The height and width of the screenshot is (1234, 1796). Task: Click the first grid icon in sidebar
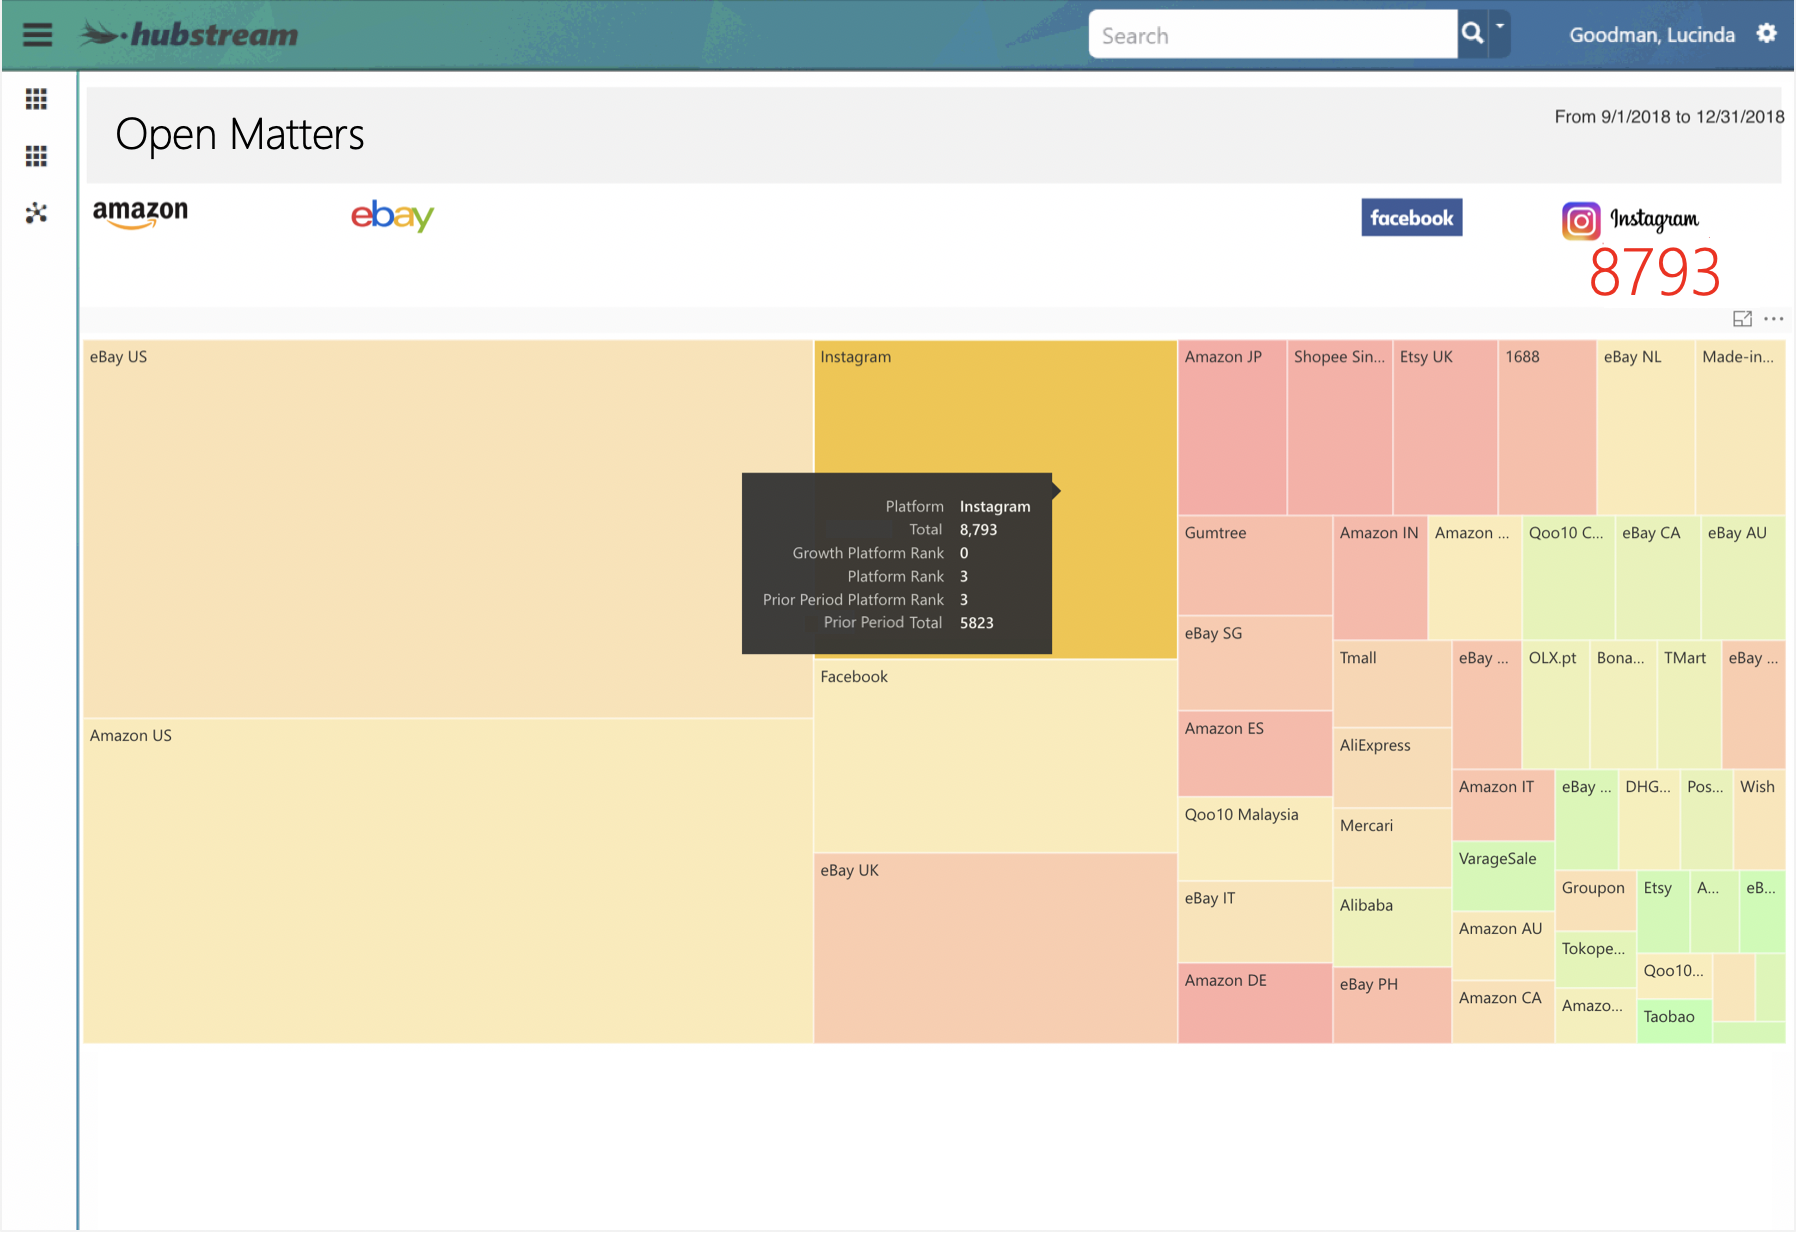(x=37, y=99)
